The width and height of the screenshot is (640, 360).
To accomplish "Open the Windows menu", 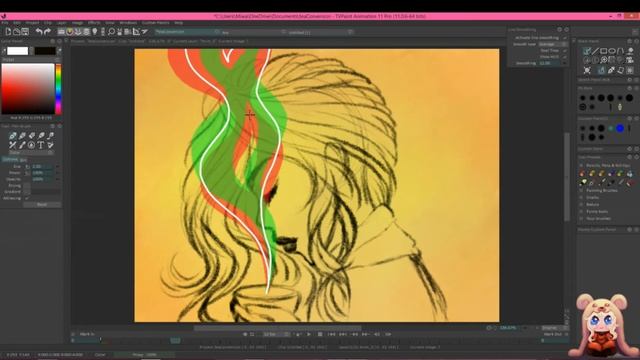I will click(x=128, y=23).
